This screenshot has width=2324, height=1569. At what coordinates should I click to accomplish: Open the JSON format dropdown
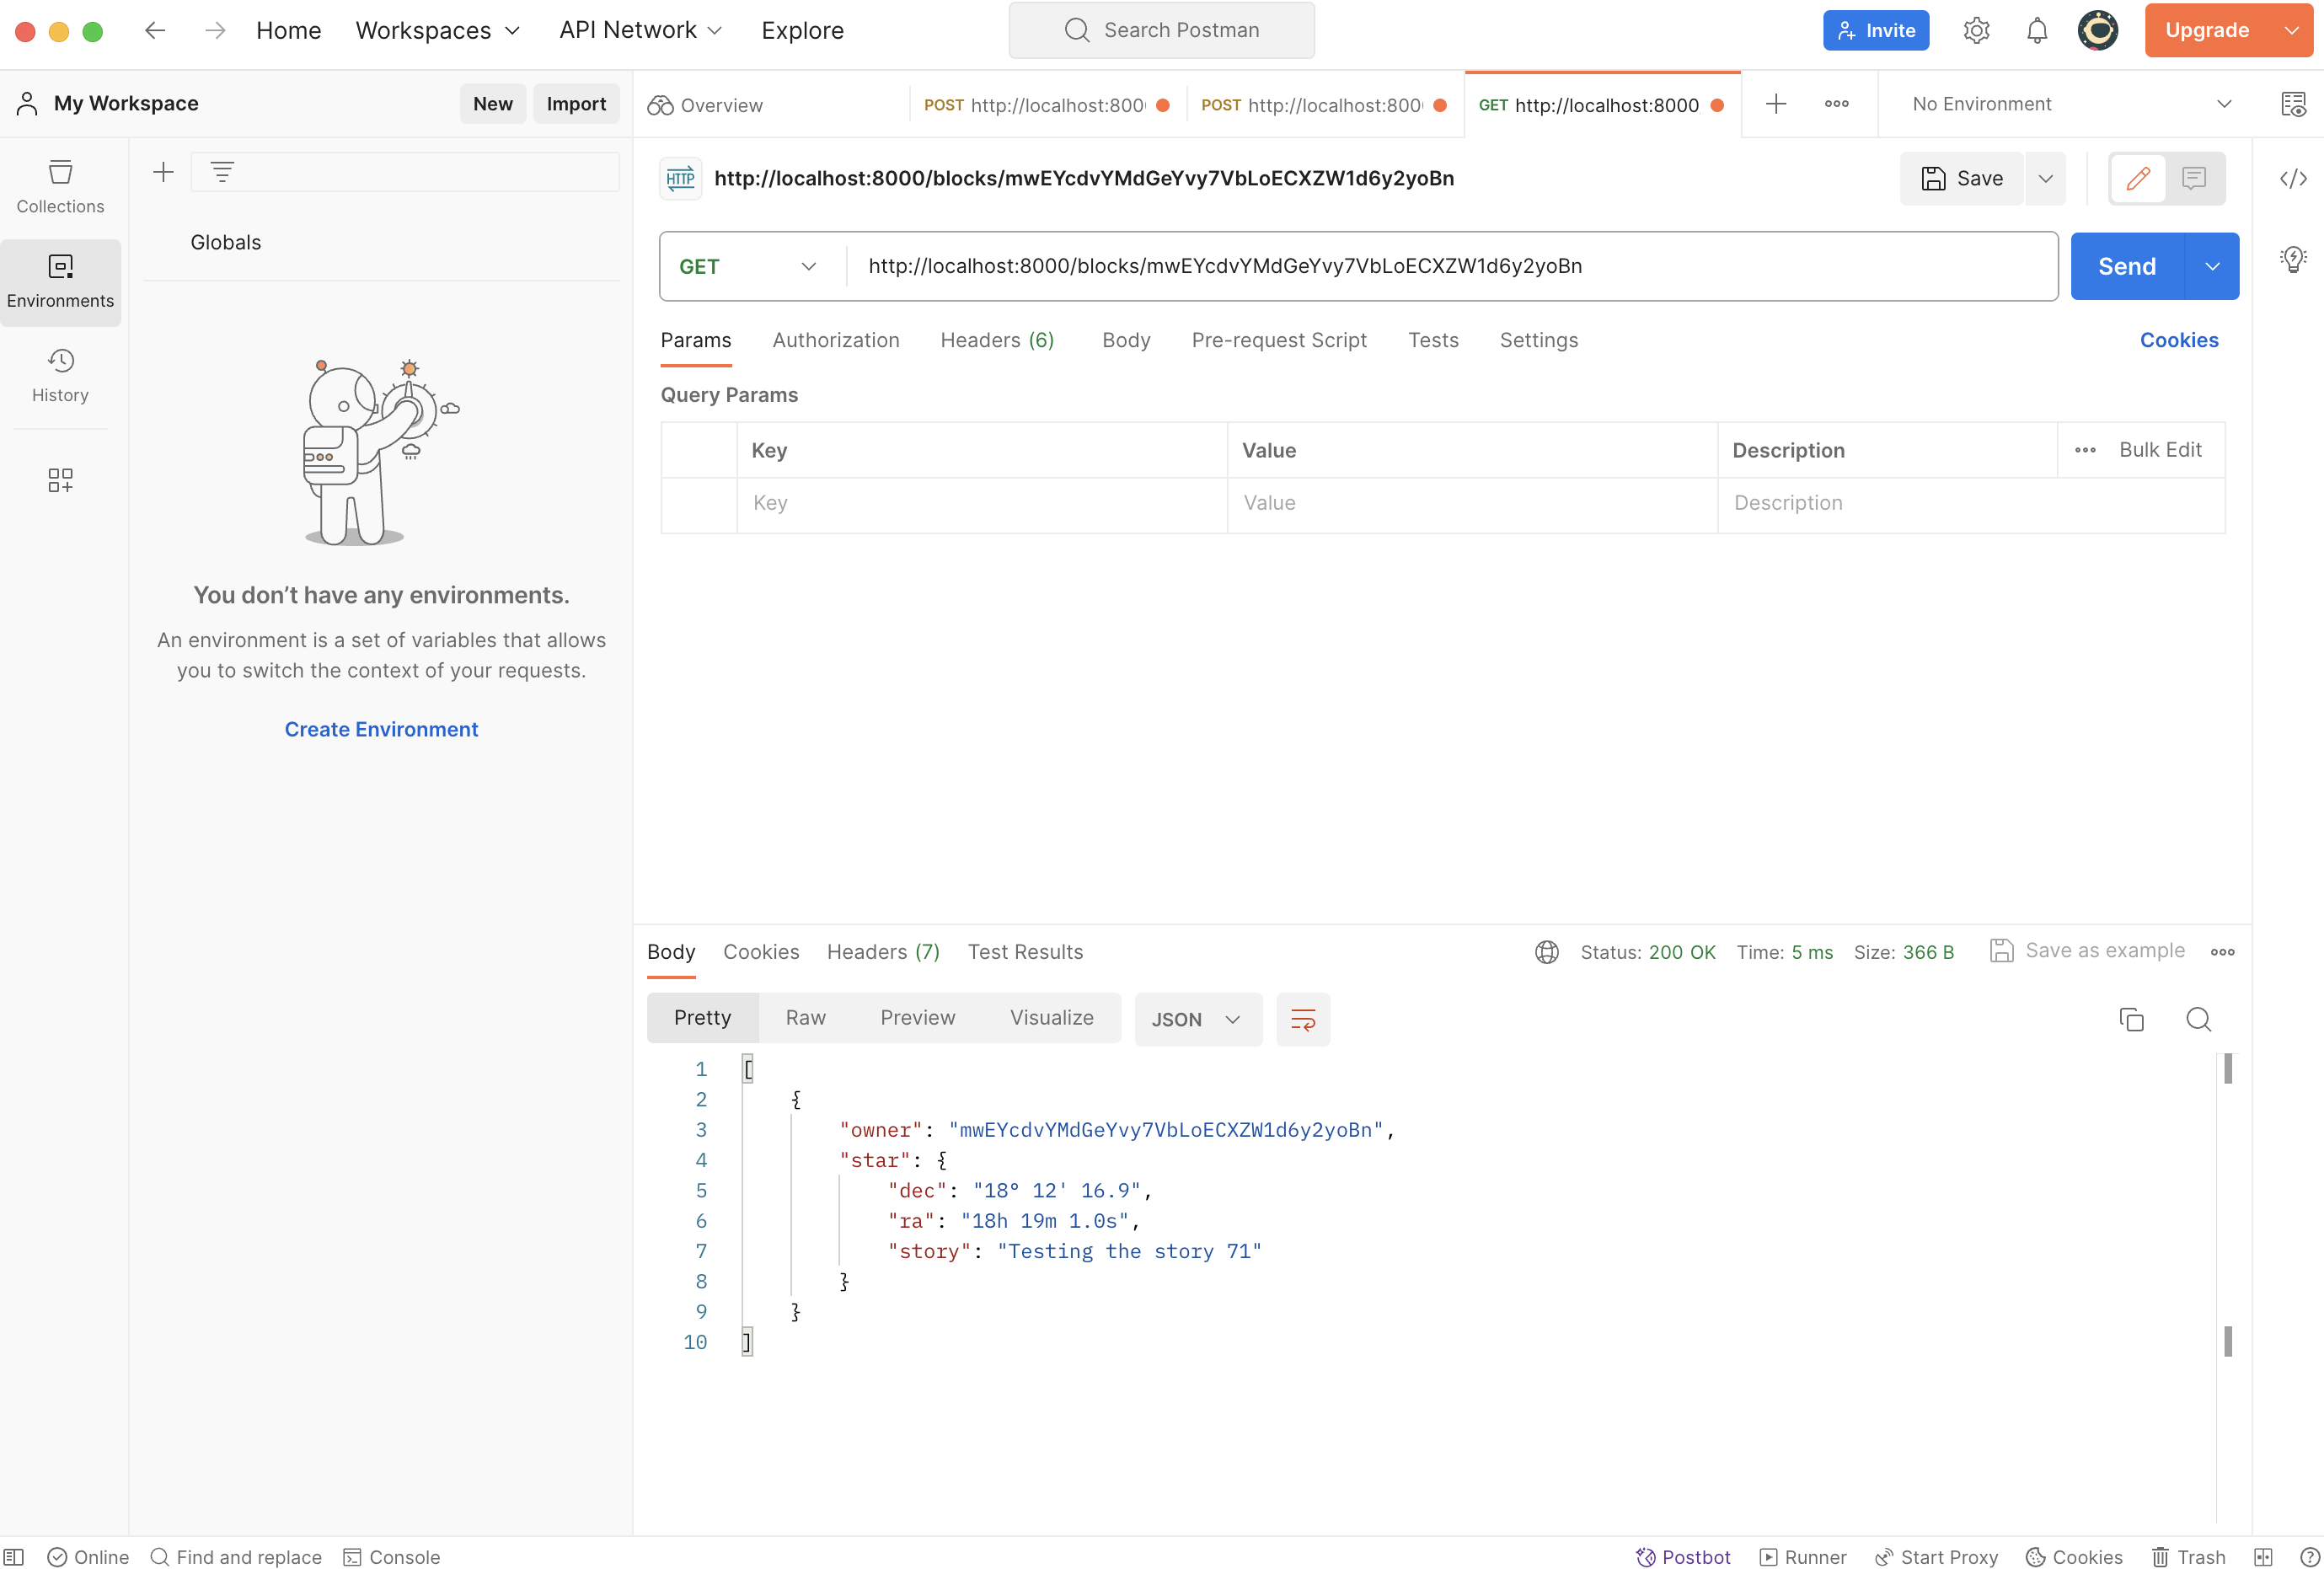(x=1196, y=1019)
